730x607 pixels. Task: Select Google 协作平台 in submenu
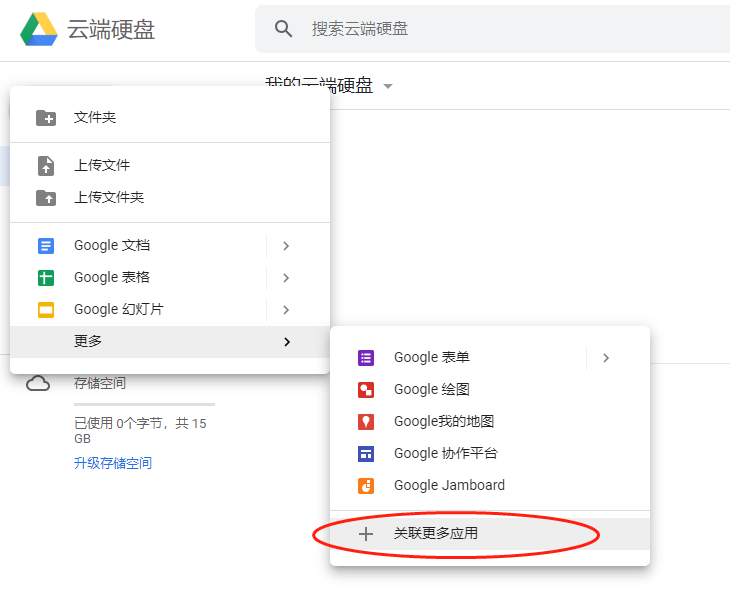[490, 454]
